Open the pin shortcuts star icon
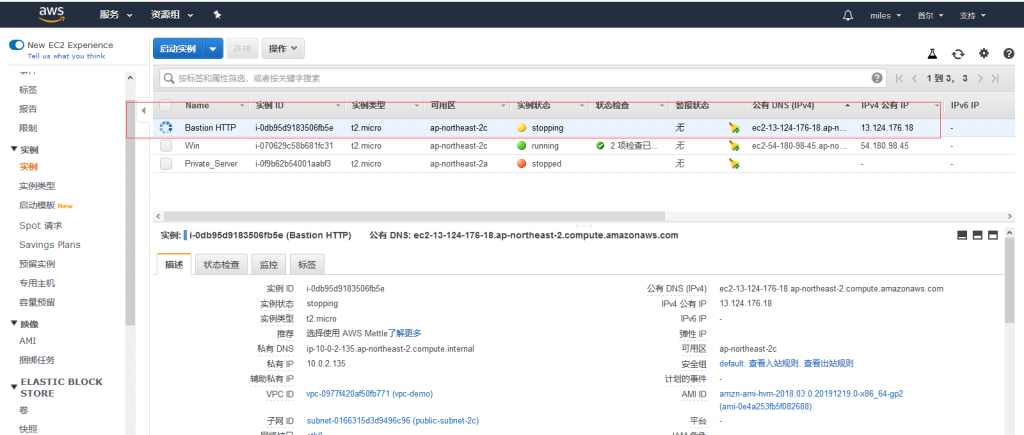The width and height of the screenshot is (1024, 435). click(x=217, y=14)
